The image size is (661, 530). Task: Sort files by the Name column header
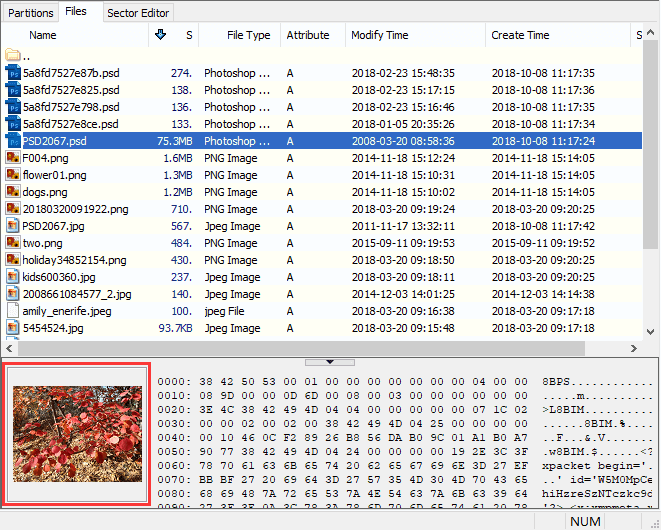point(43,35)
